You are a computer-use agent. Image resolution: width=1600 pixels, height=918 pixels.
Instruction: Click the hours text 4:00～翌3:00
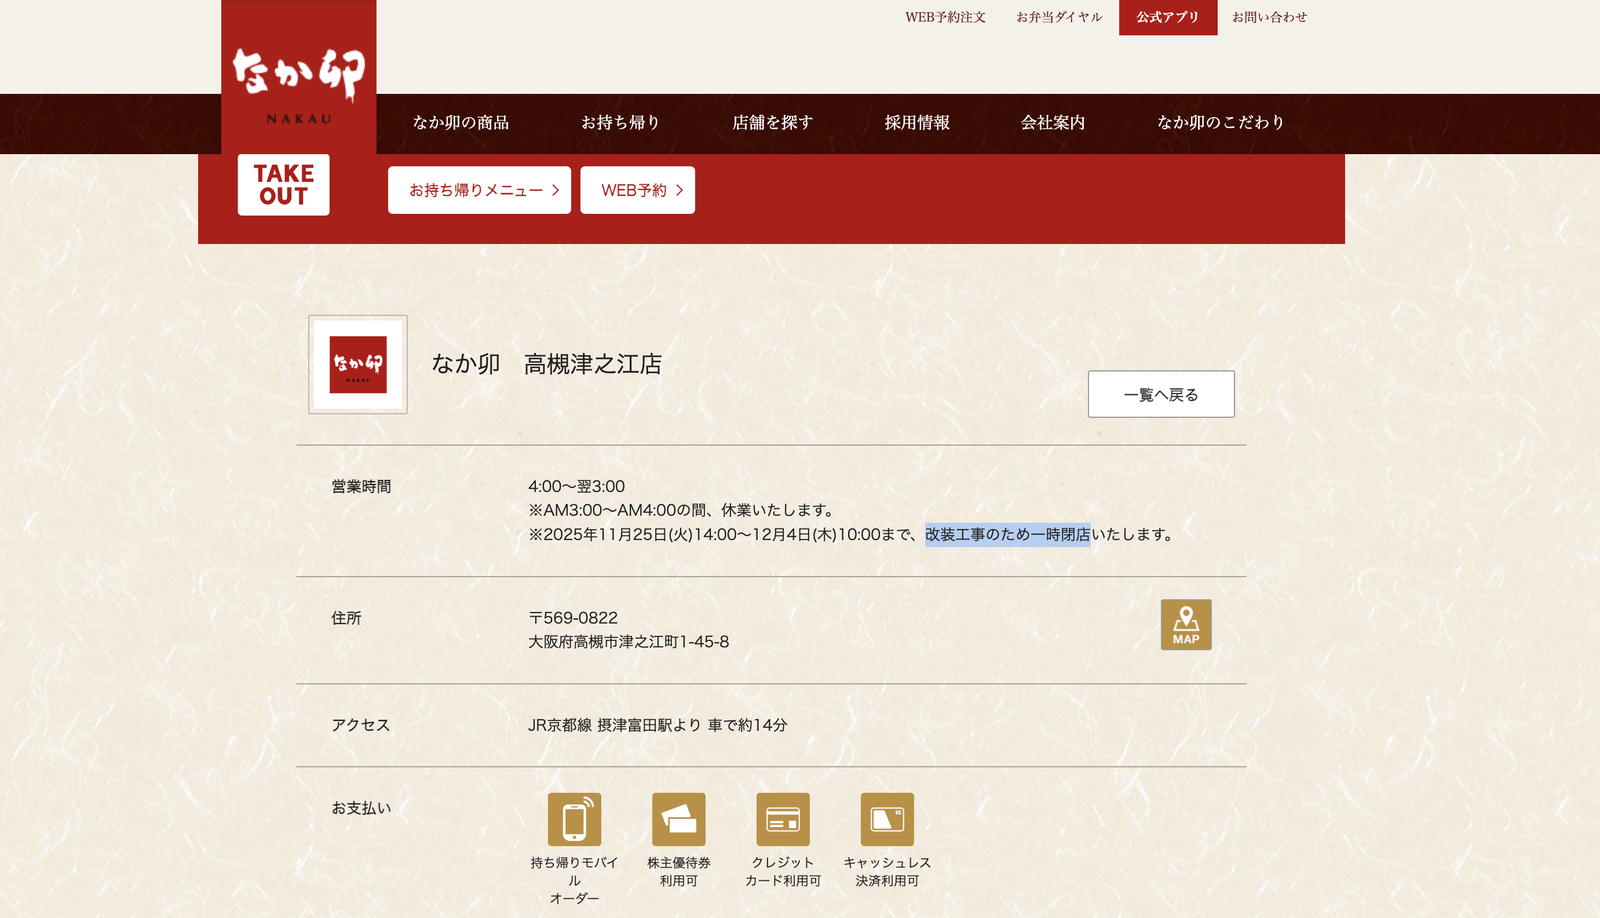(x=577, y=487)
